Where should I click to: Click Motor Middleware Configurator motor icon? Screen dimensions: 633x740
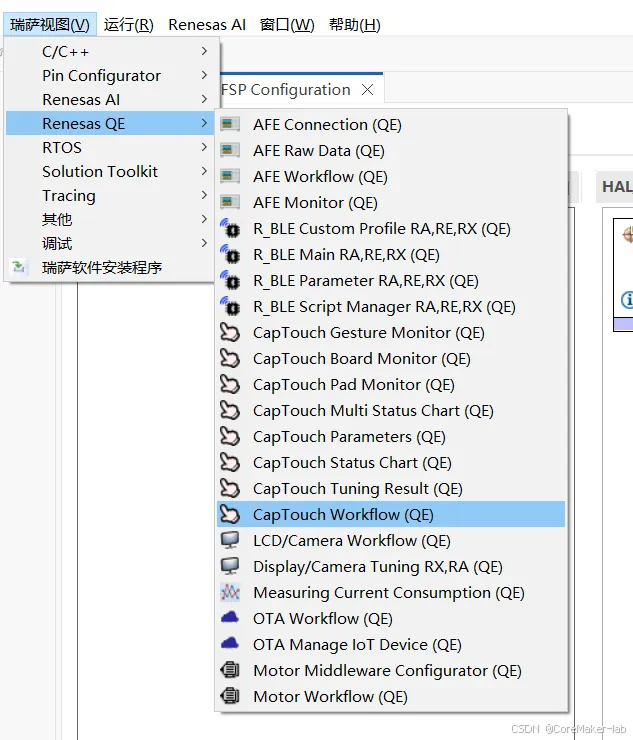[x=230, y=670]
